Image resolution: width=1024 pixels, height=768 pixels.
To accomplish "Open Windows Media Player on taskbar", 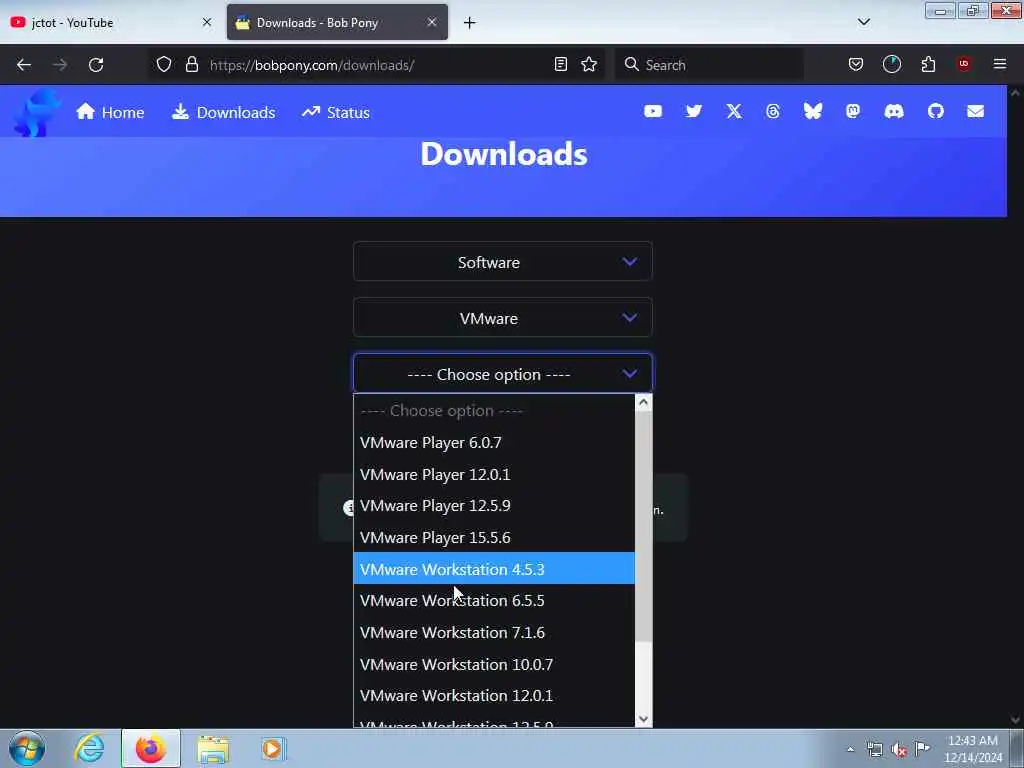I will click(272, 748).
